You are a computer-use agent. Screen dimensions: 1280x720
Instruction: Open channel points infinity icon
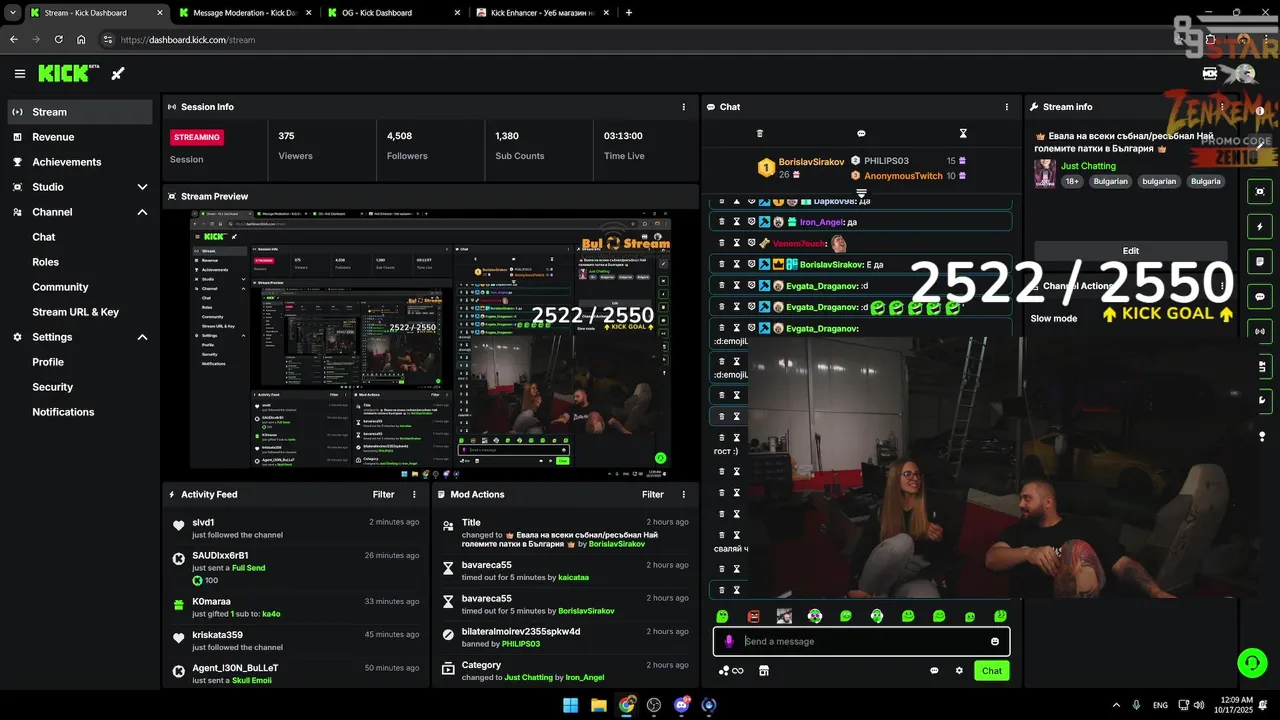point(731,671)
